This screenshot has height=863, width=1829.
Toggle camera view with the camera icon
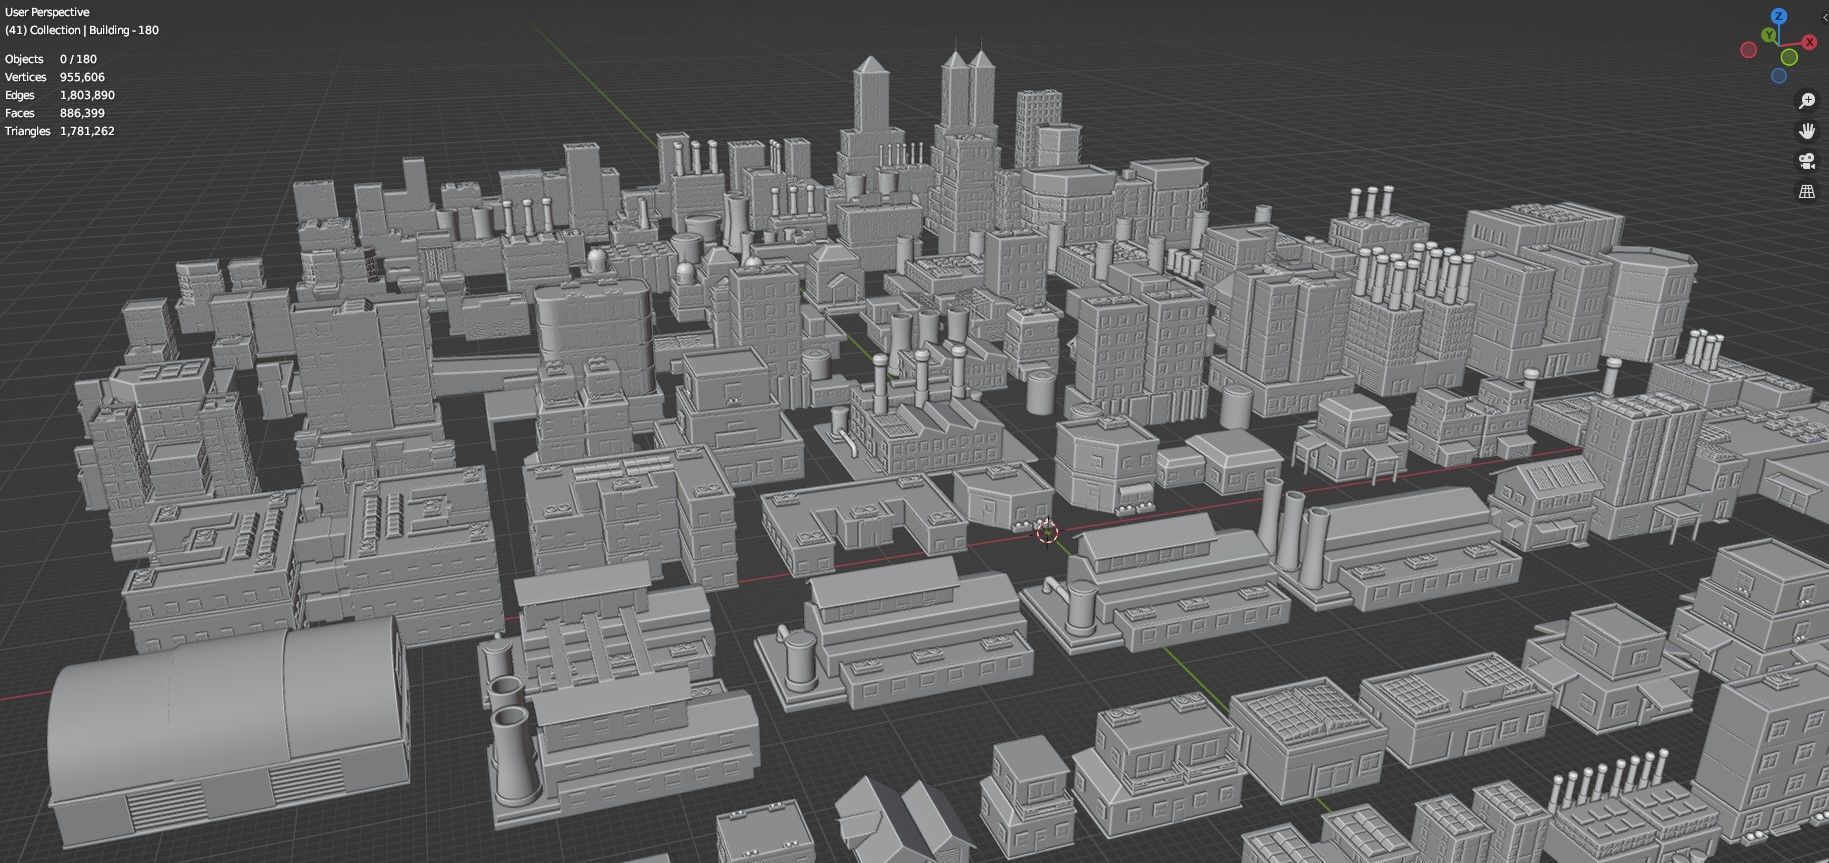tap(1807, 161)
